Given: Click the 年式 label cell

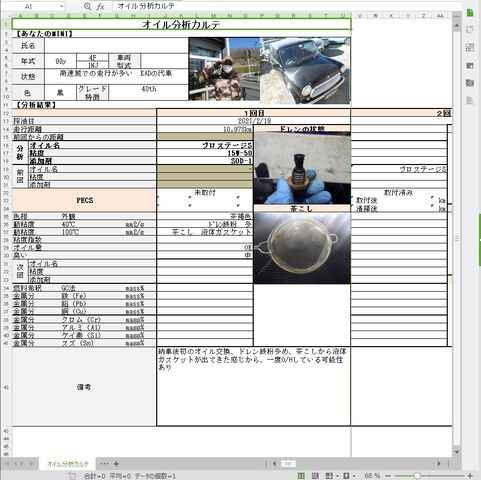Looking at the screenshot, I should (x=28, y=61).
